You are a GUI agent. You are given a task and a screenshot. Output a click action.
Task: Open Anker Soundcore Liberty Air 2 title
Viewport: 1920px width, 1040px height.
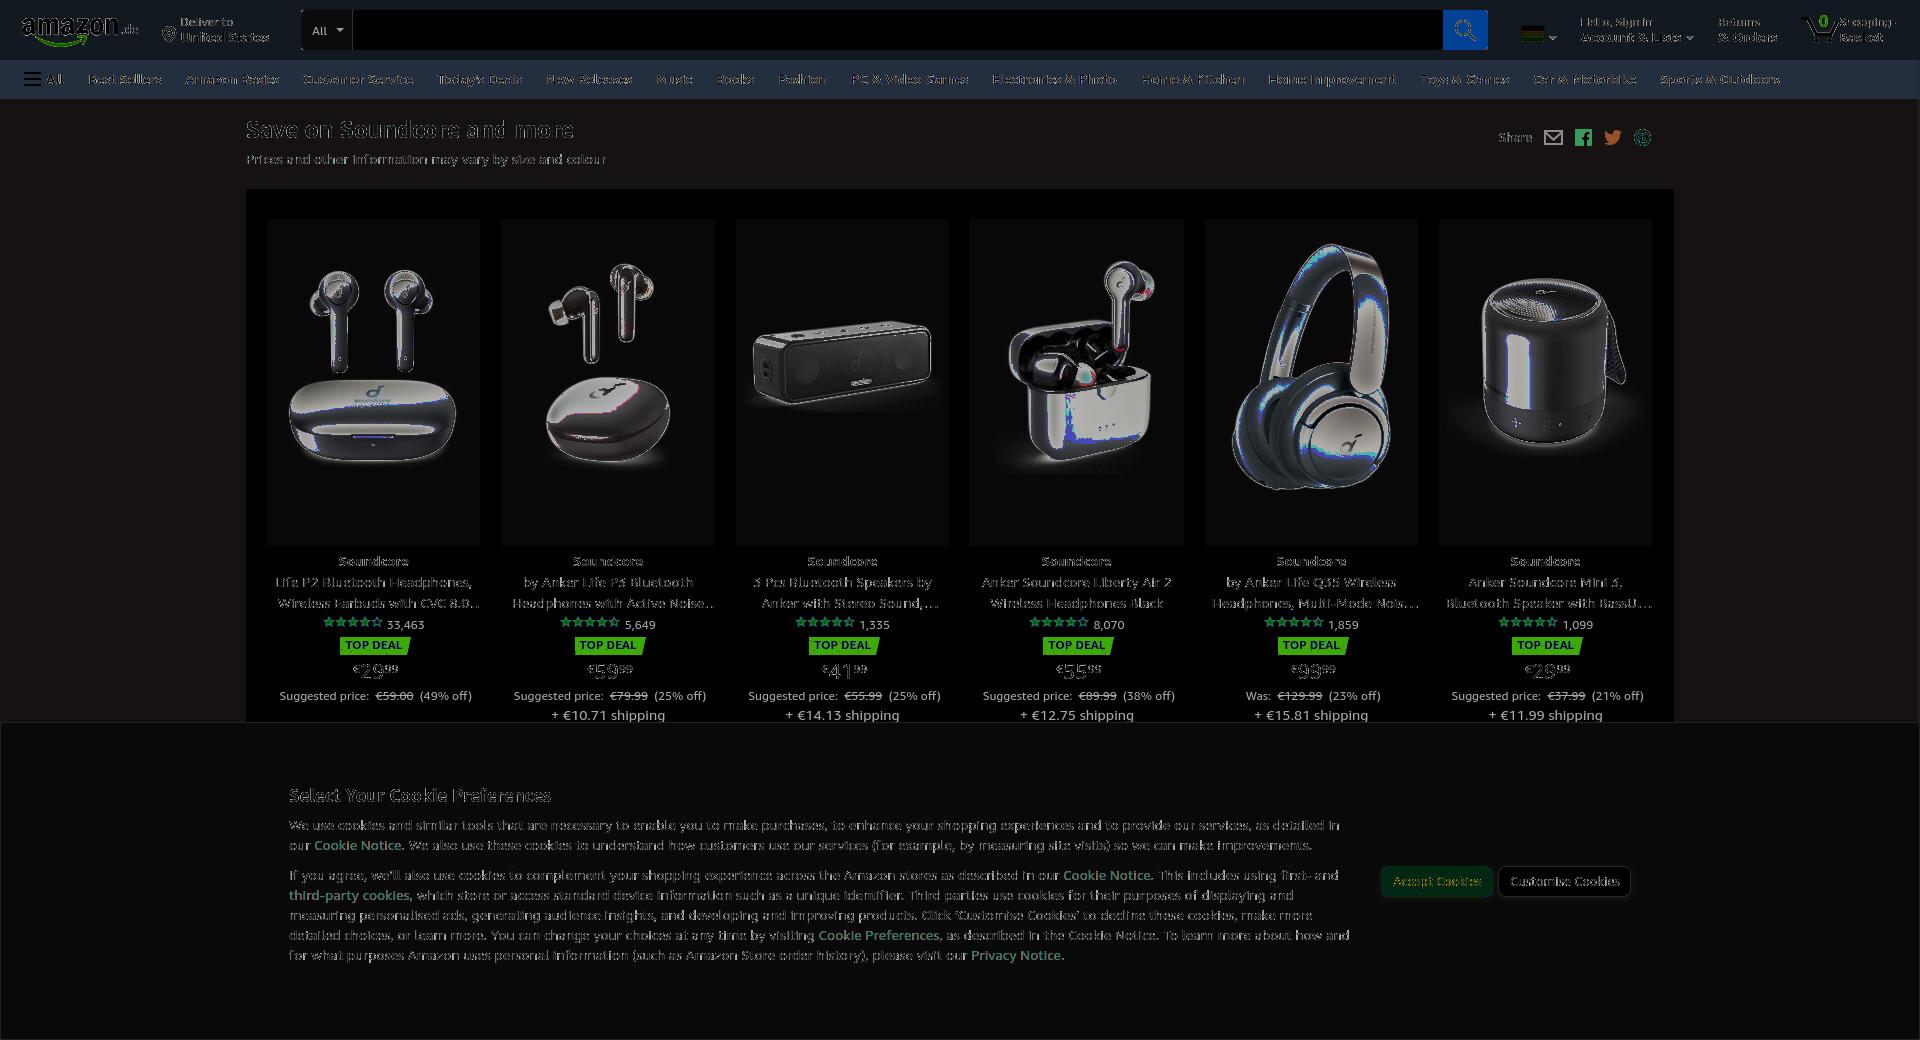pos(1077,592)
